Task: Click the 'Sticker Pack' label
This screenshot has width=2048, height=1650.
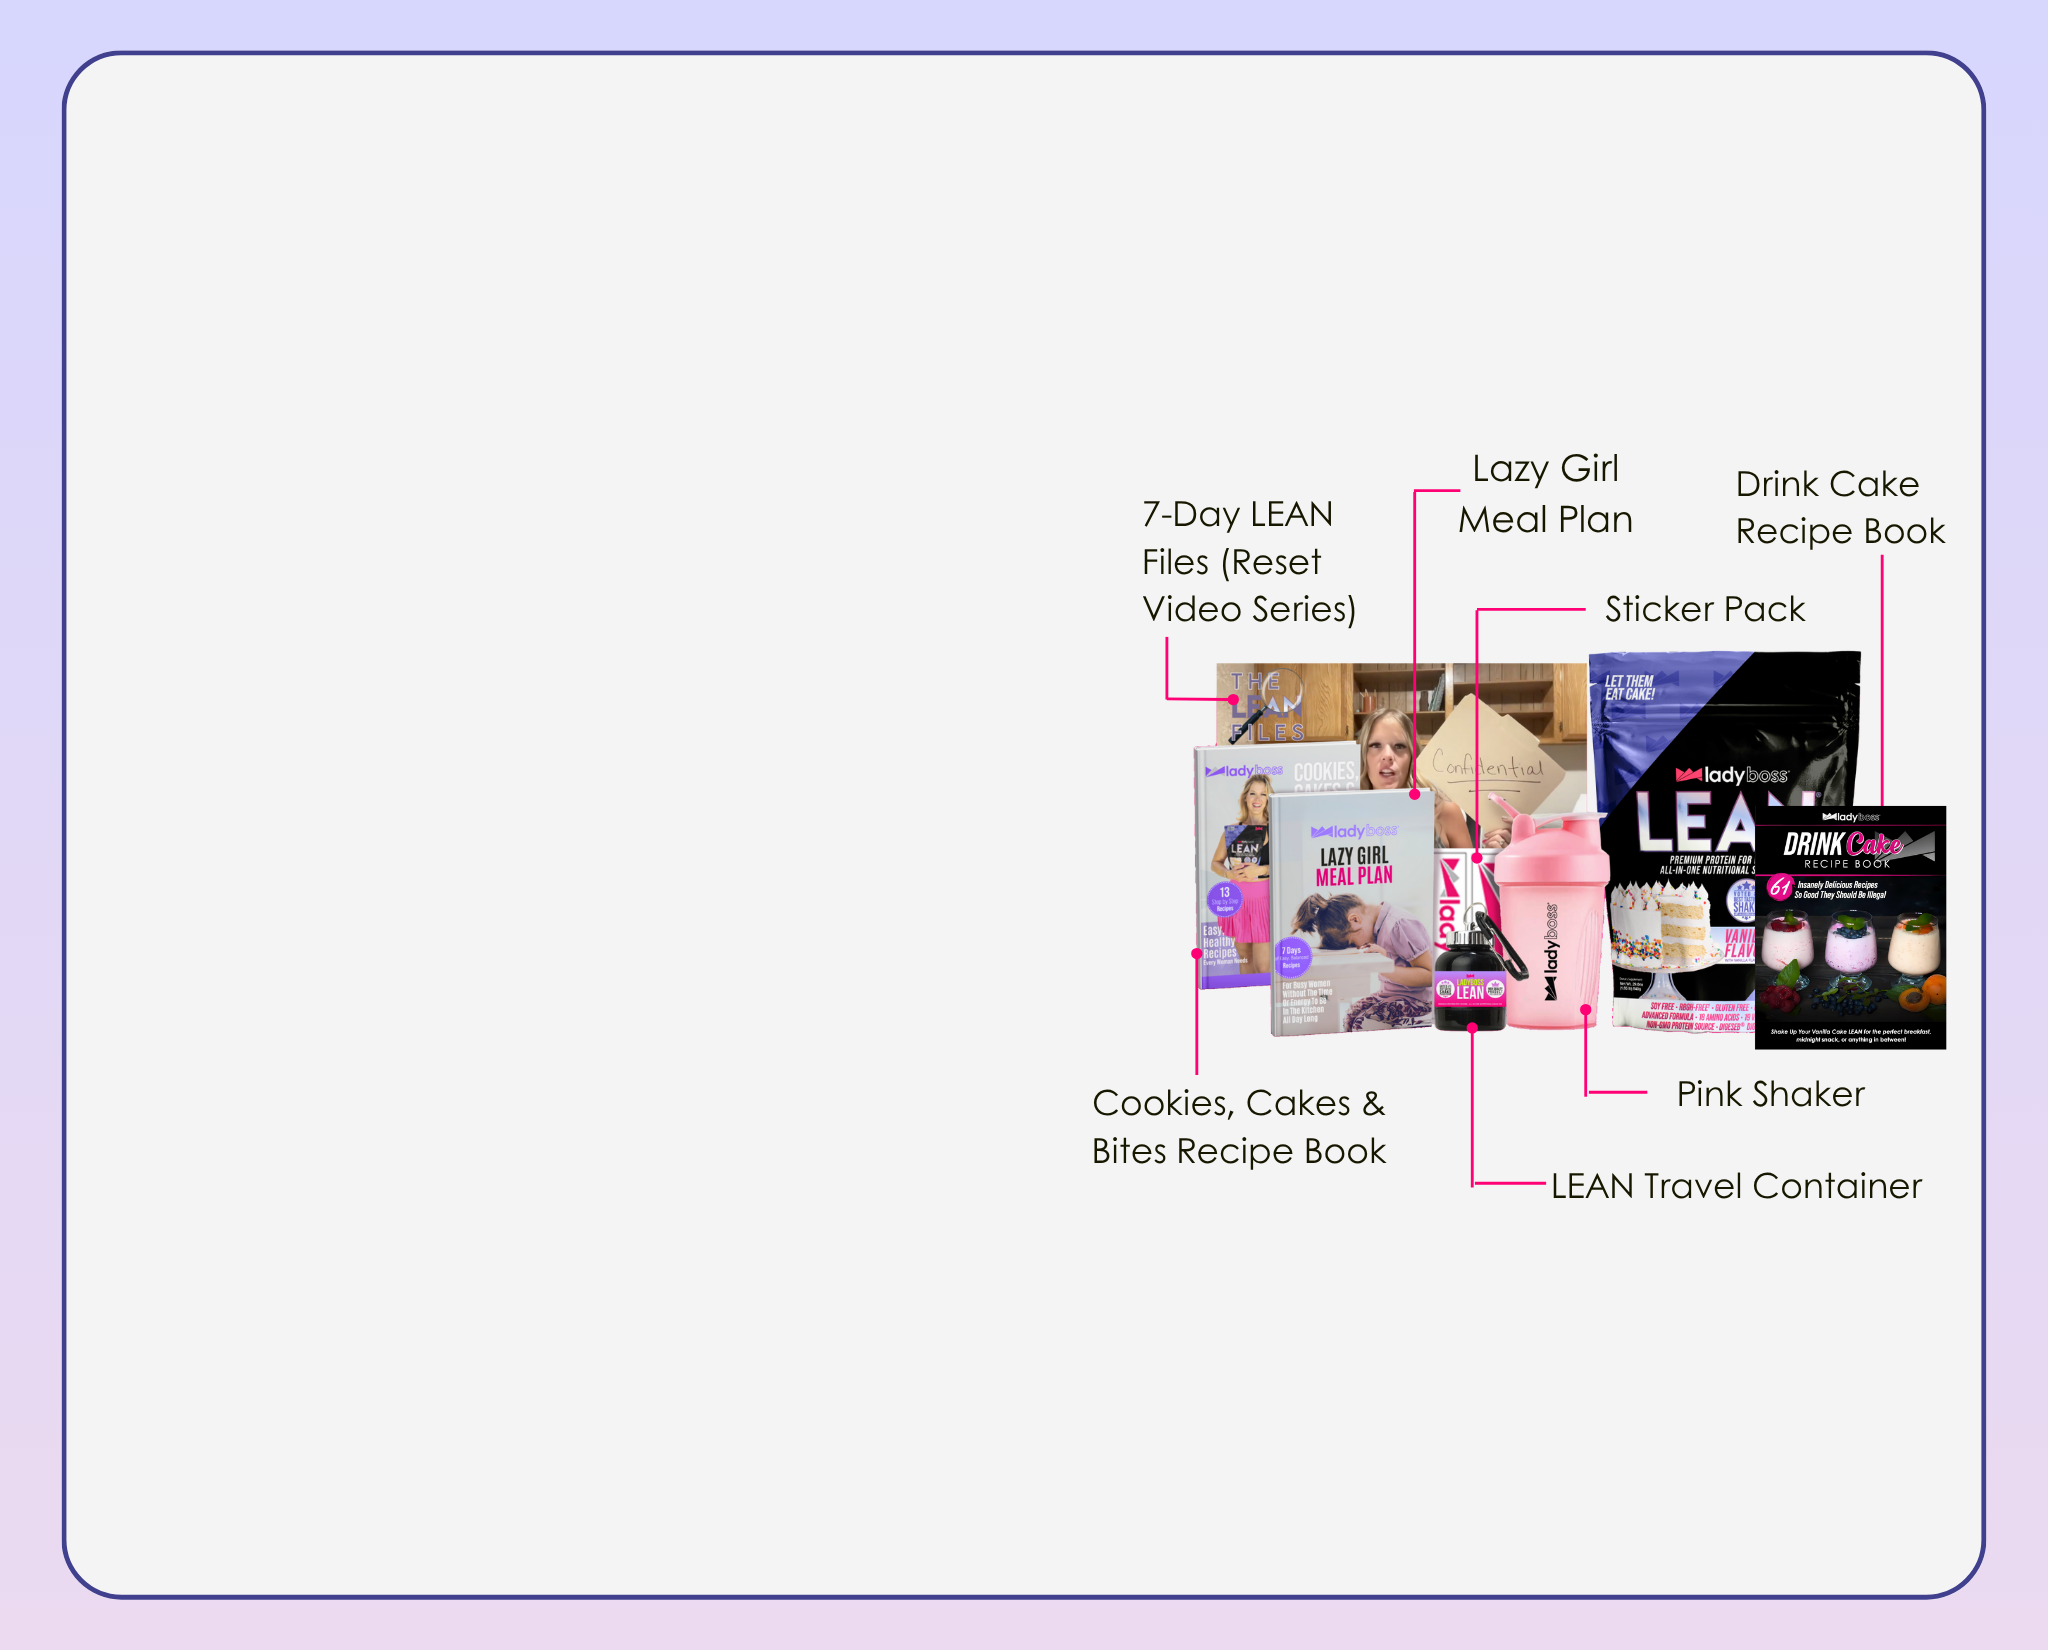Action: click(x=1705, y=609)
